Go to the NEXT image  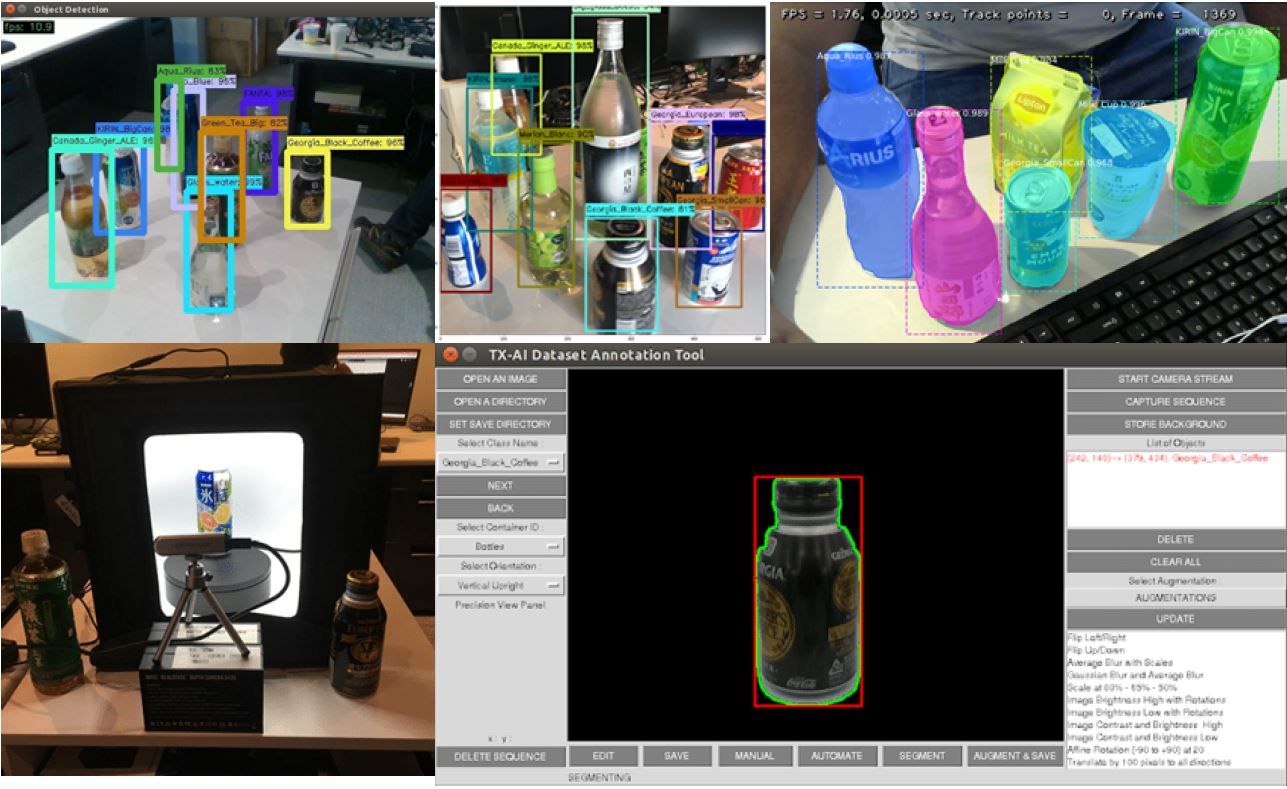coord(501,486)
